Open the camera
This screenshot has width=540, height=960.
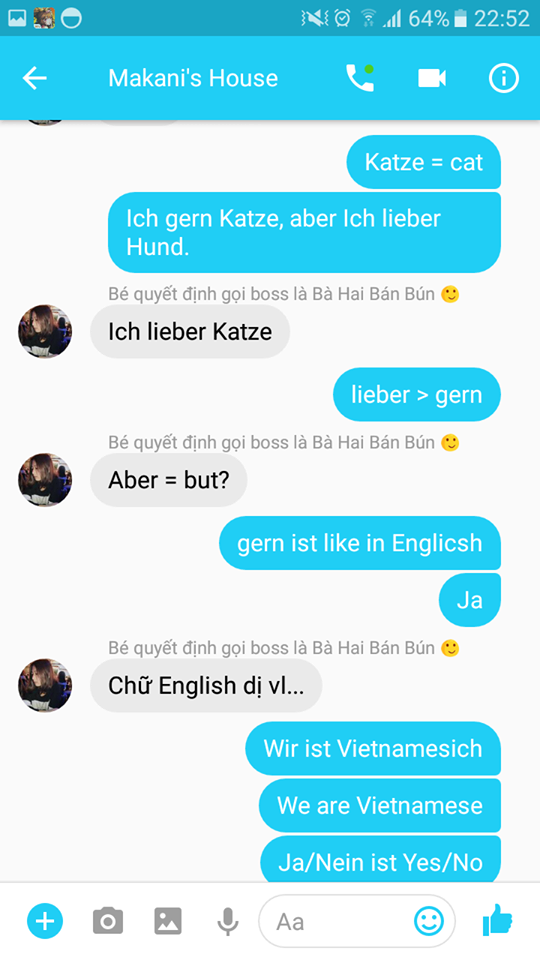108,921
